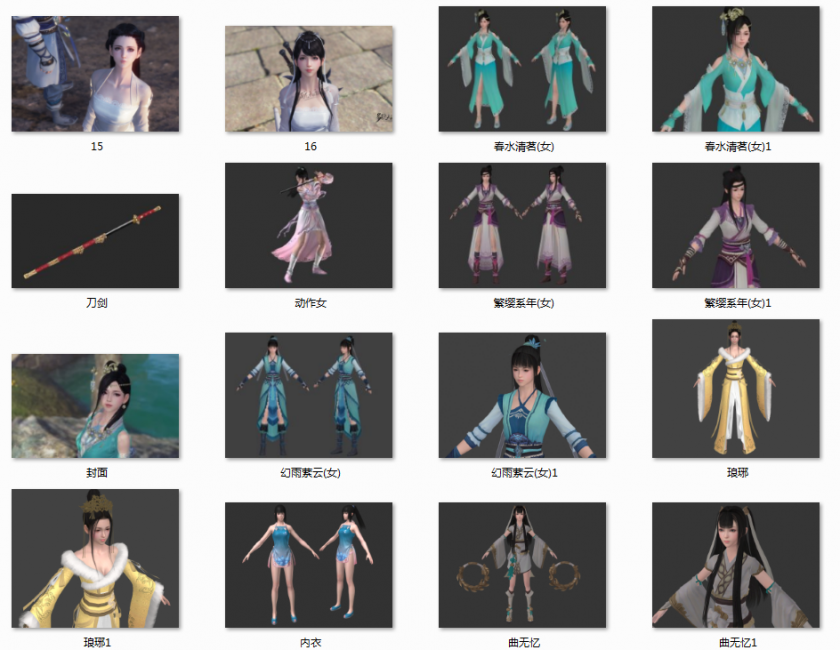This screenshot has width=840, height=650.
Task: Select the thumbnail of image 15
Action: [x=95, y=74]
